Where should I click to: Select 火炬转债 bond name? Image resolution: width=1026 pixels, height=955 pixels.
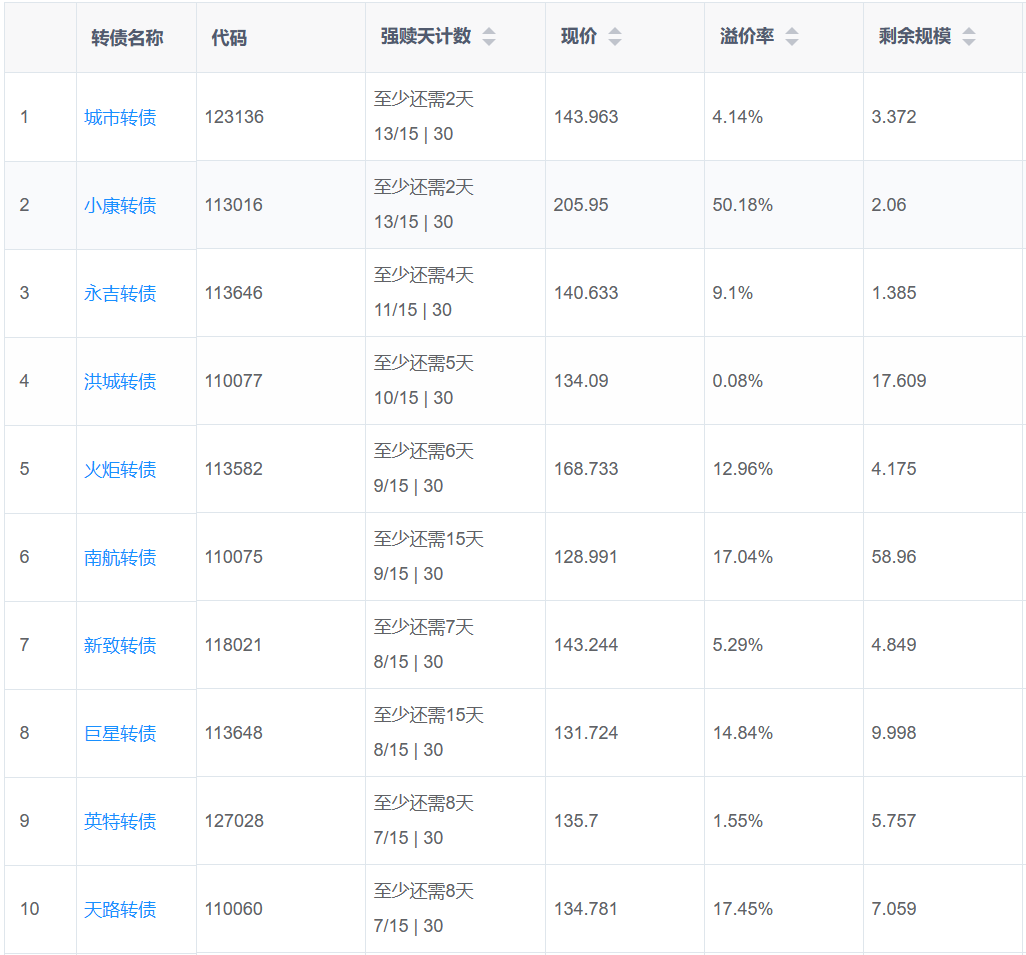click(120, 470)
